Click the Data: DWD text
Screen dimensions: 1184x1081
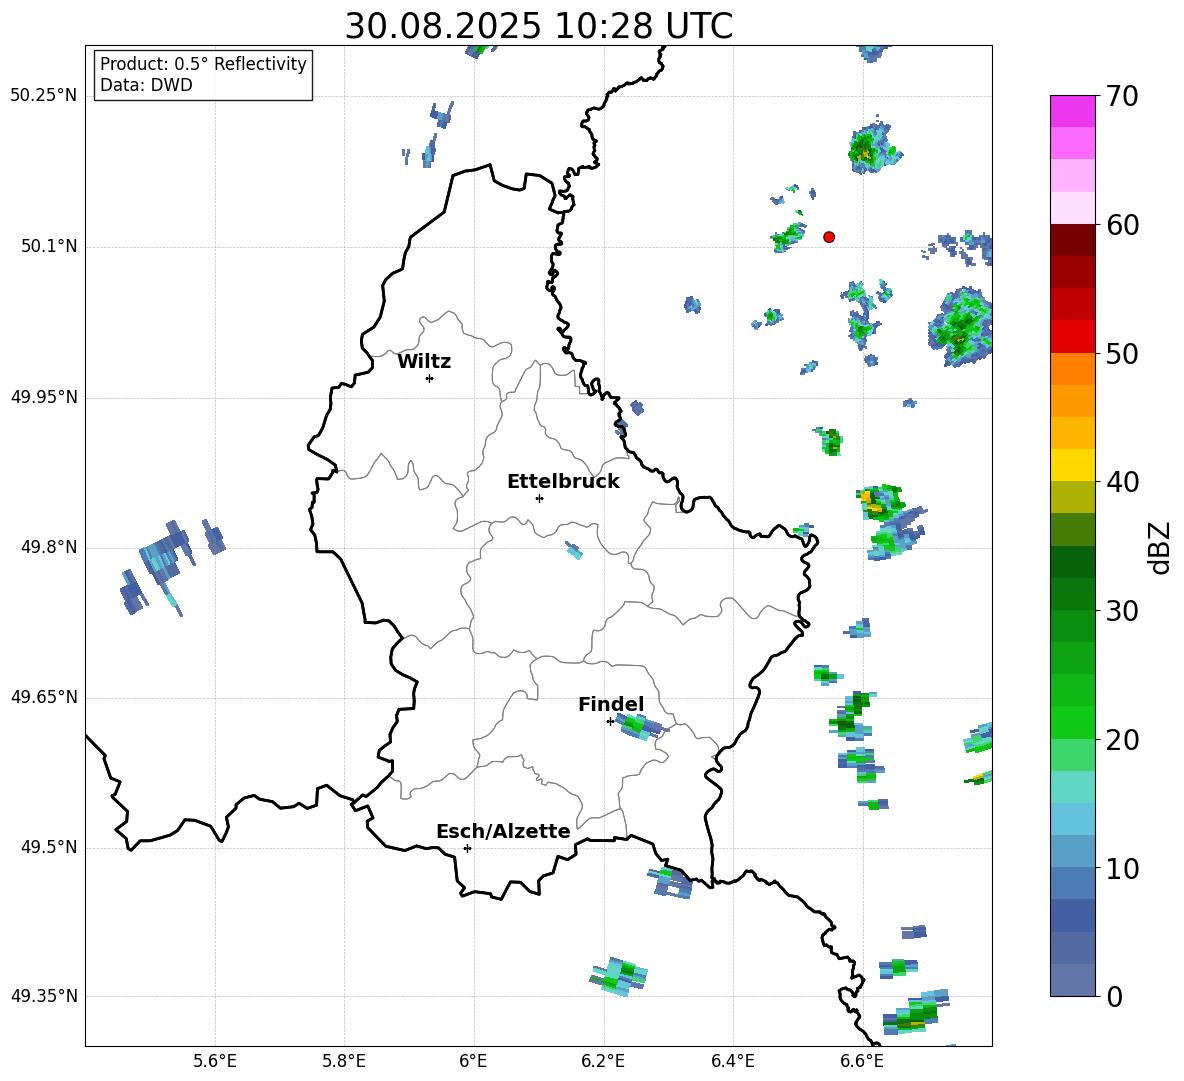pos(146,85)
